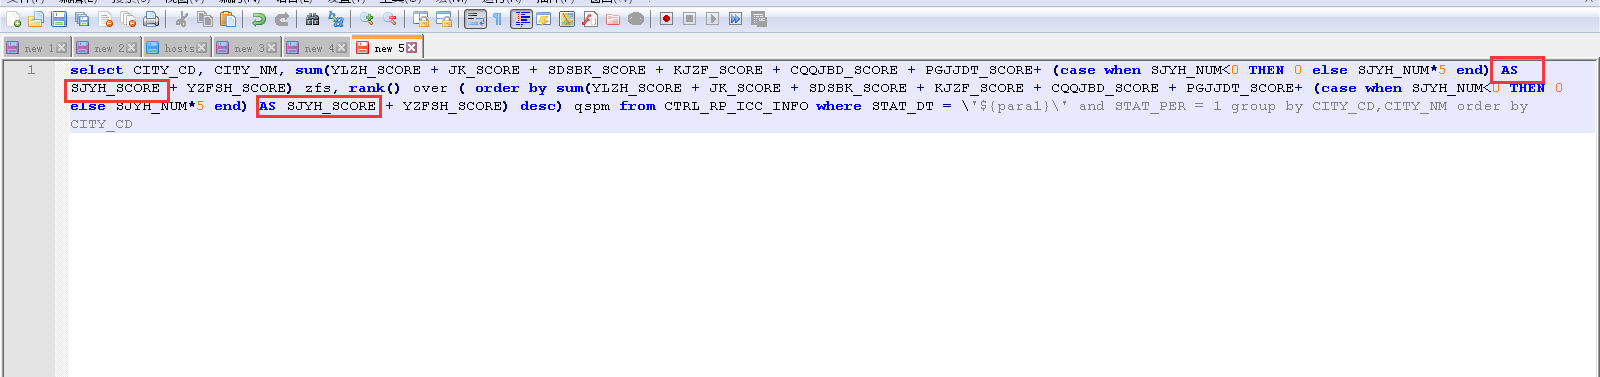Image resolution: width=1600 pixels, height=377 pixels.
Task: Click the 'over' keyword after rank()
Action: (x=431, y=88)
